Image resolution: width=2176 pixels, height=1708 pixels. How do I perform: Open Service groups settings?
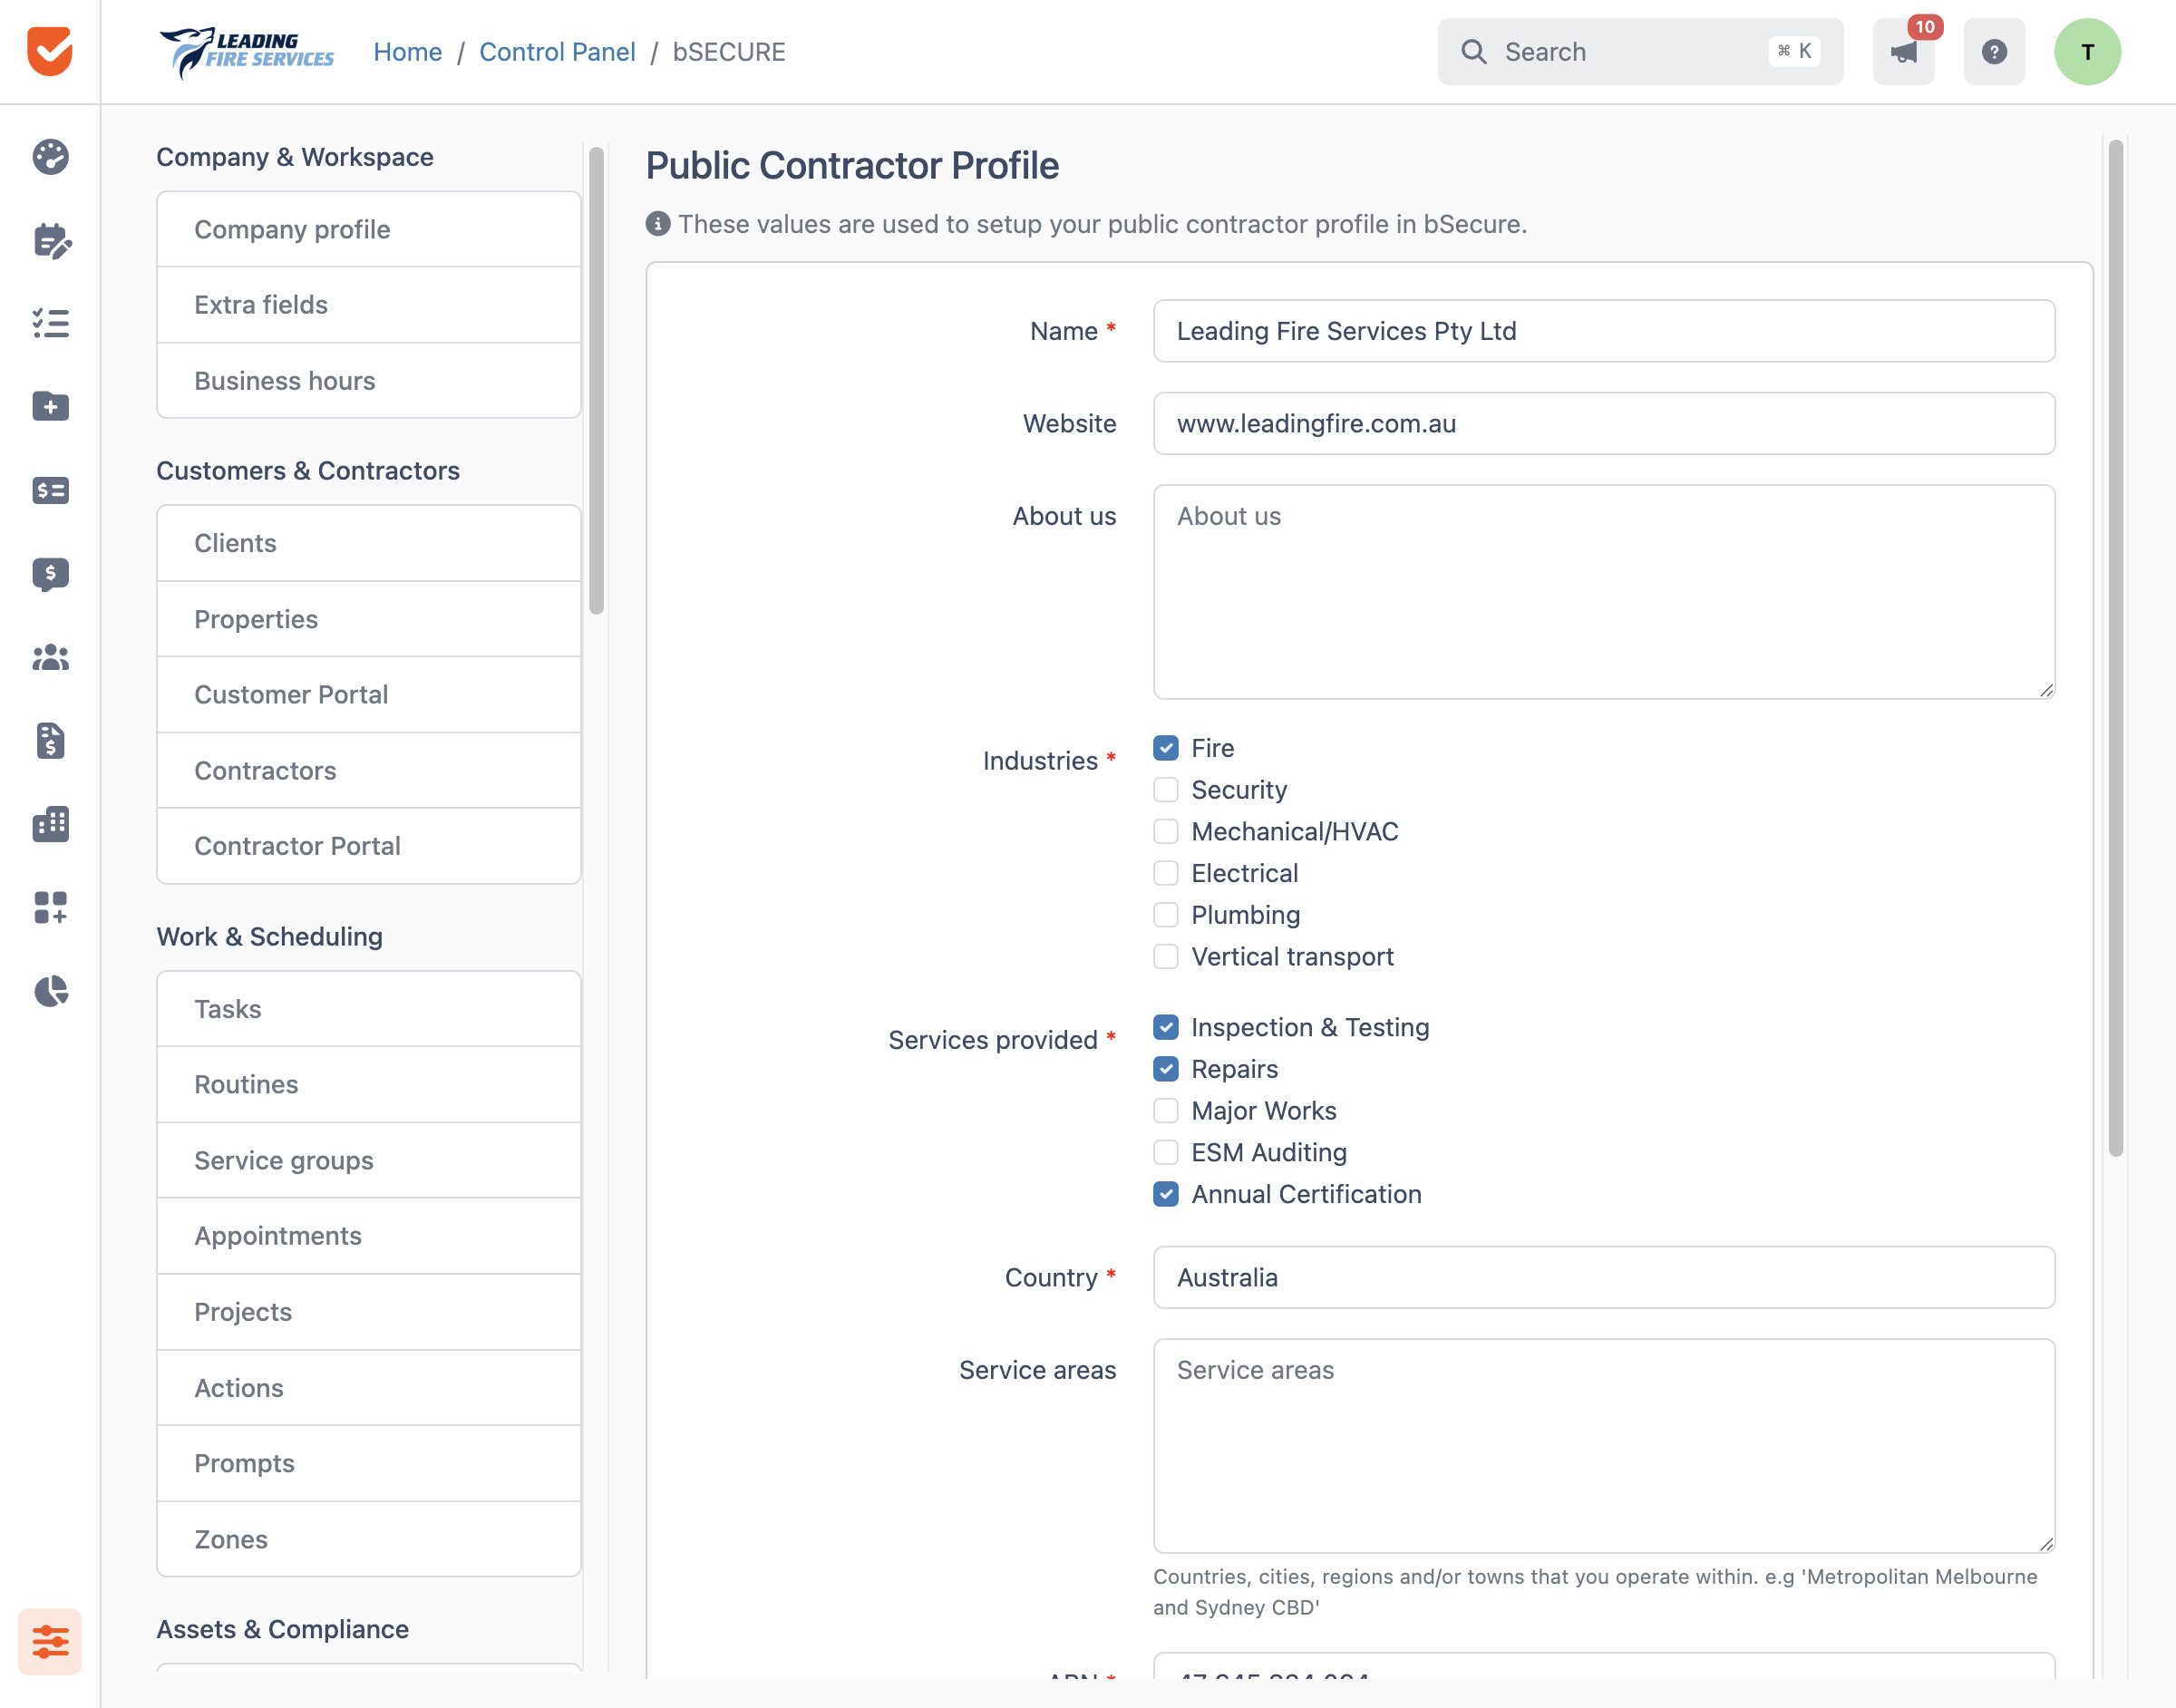pyautogui.click(x=368, y=1160)
